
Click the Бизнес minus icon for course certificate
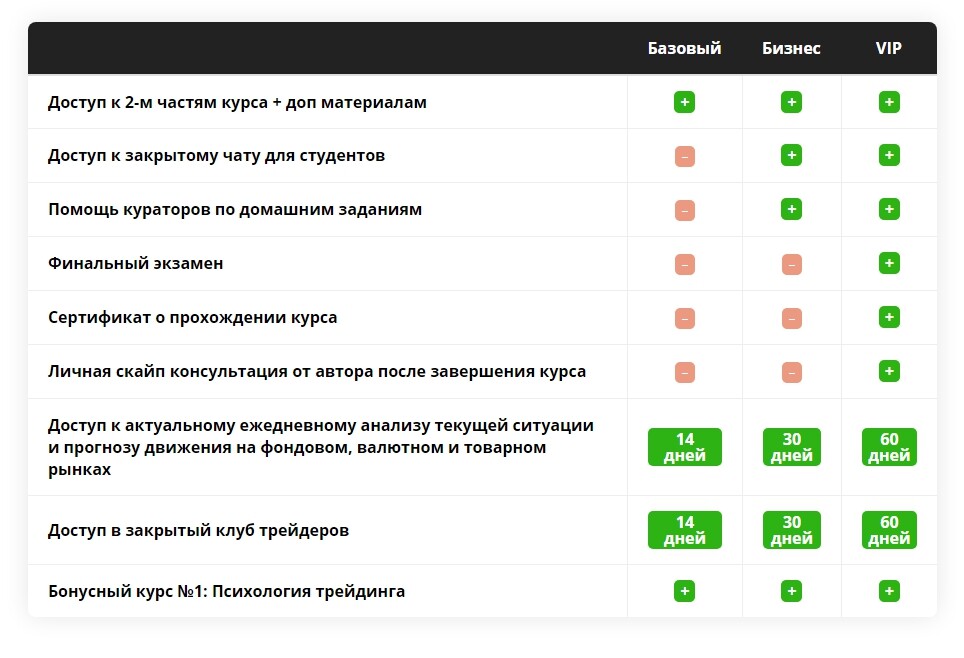pyautogui.click(x=791, y=319)
